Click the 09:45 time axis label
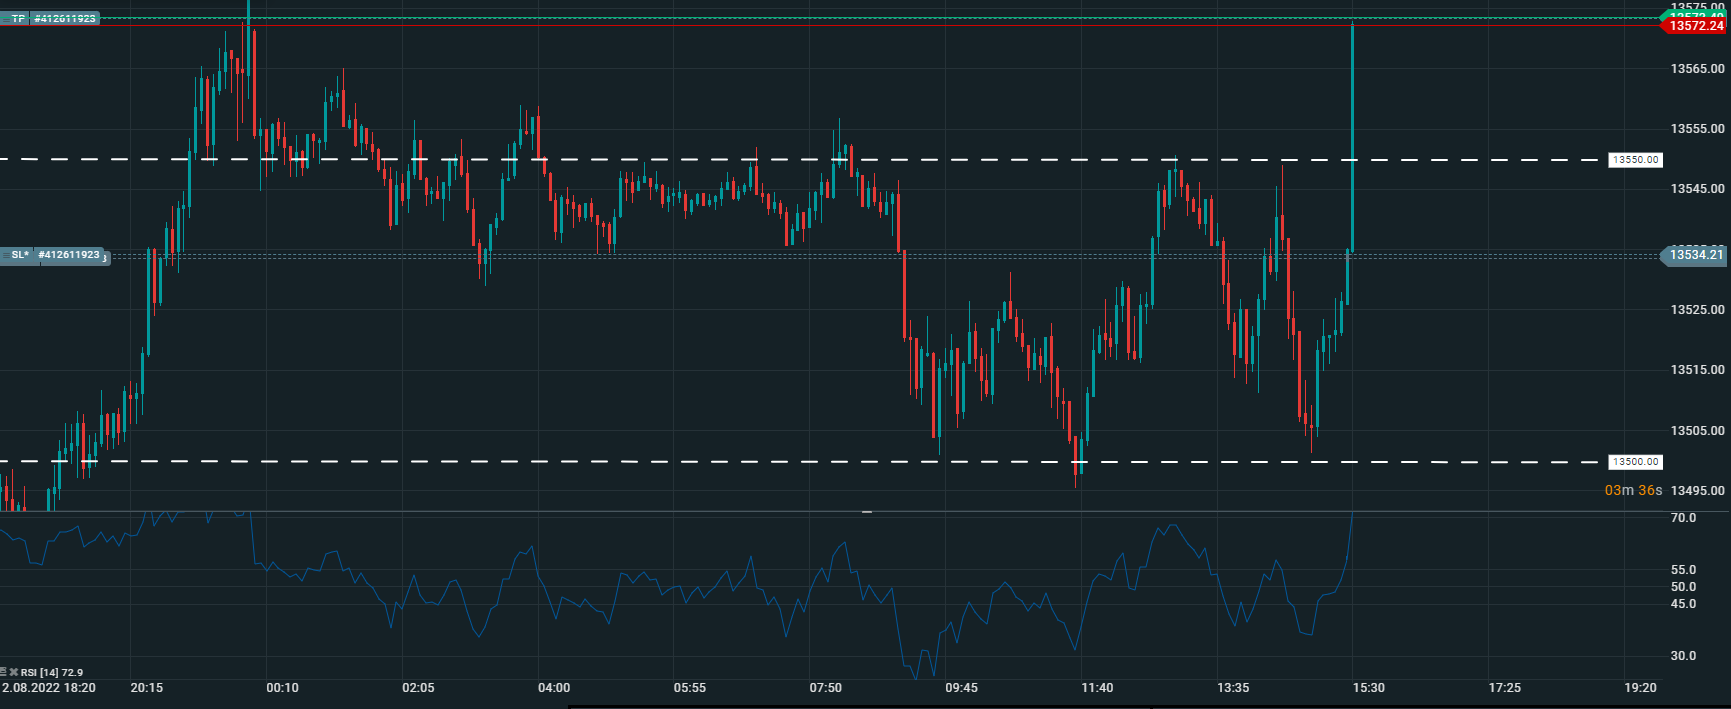Image resolution: width=1731 pixels, height=709 pixels. [x=962, y=688]
